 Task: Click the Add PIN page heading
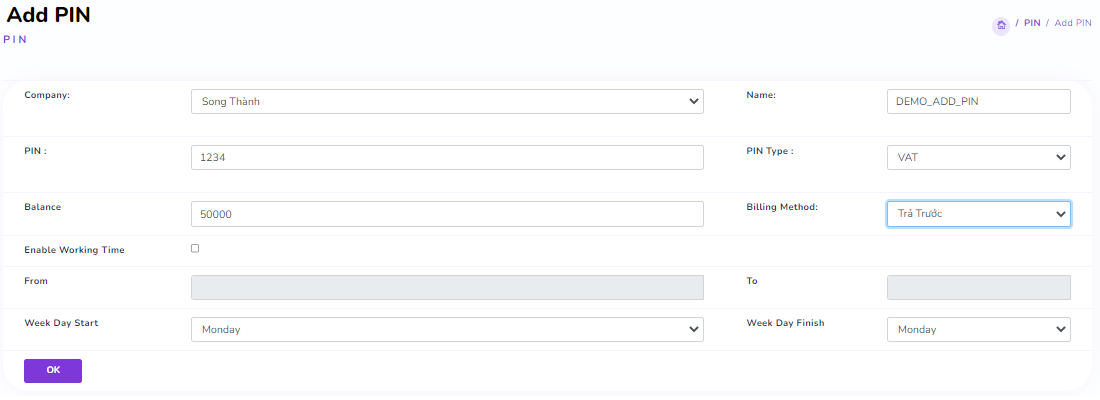[x=48, y=15]
